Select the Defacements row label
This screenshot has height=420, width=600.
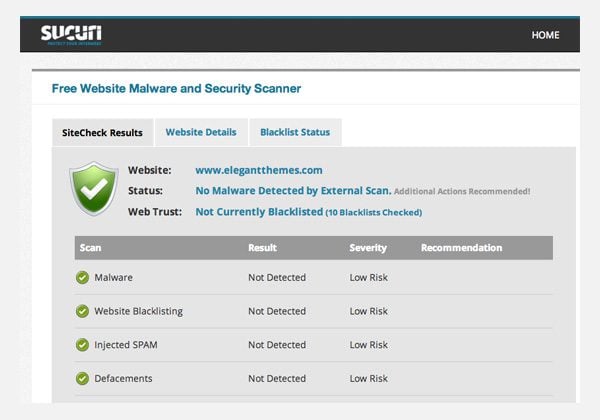coord(123,378)
